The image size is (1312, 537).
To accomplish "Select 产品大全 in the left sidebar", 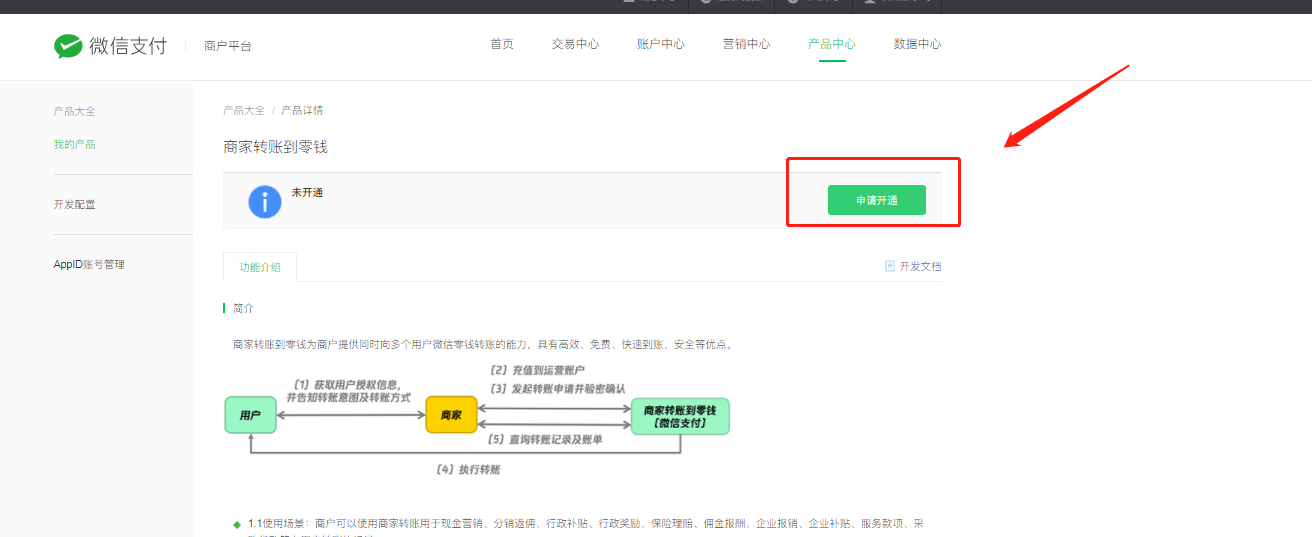I will (x=74, y=111).
